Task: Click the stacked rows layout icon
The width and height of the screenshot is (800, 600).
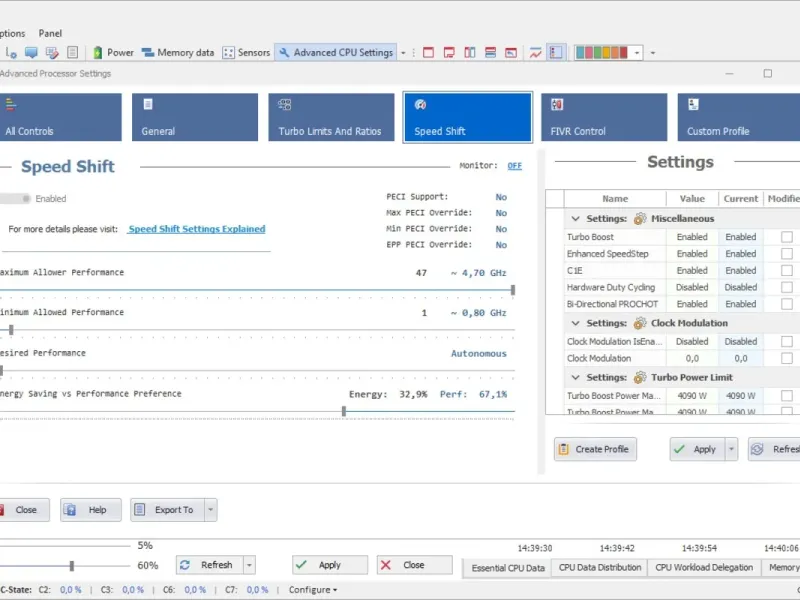Action: [x=490, y=53]
